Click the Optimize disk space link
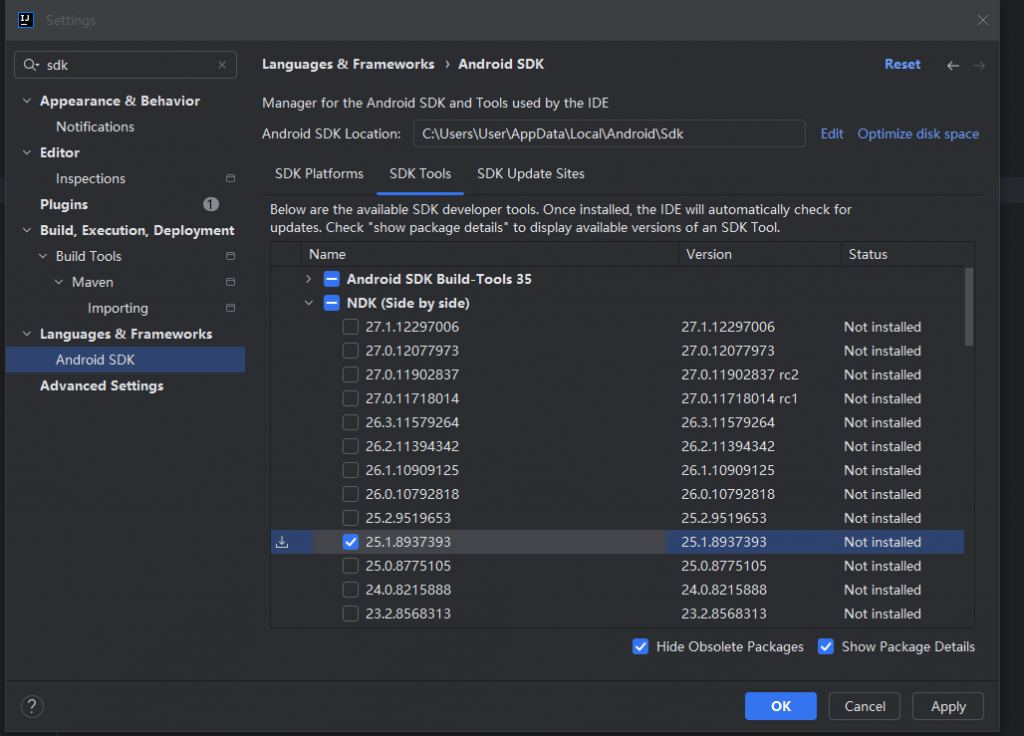 (918, 134)
